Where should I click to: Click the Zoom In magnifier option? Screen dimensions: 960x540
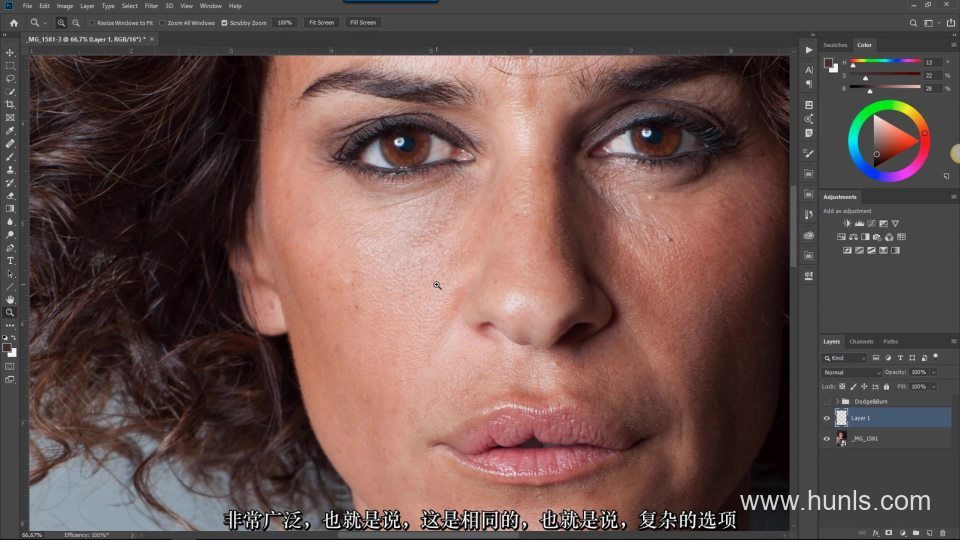point(61,23)
